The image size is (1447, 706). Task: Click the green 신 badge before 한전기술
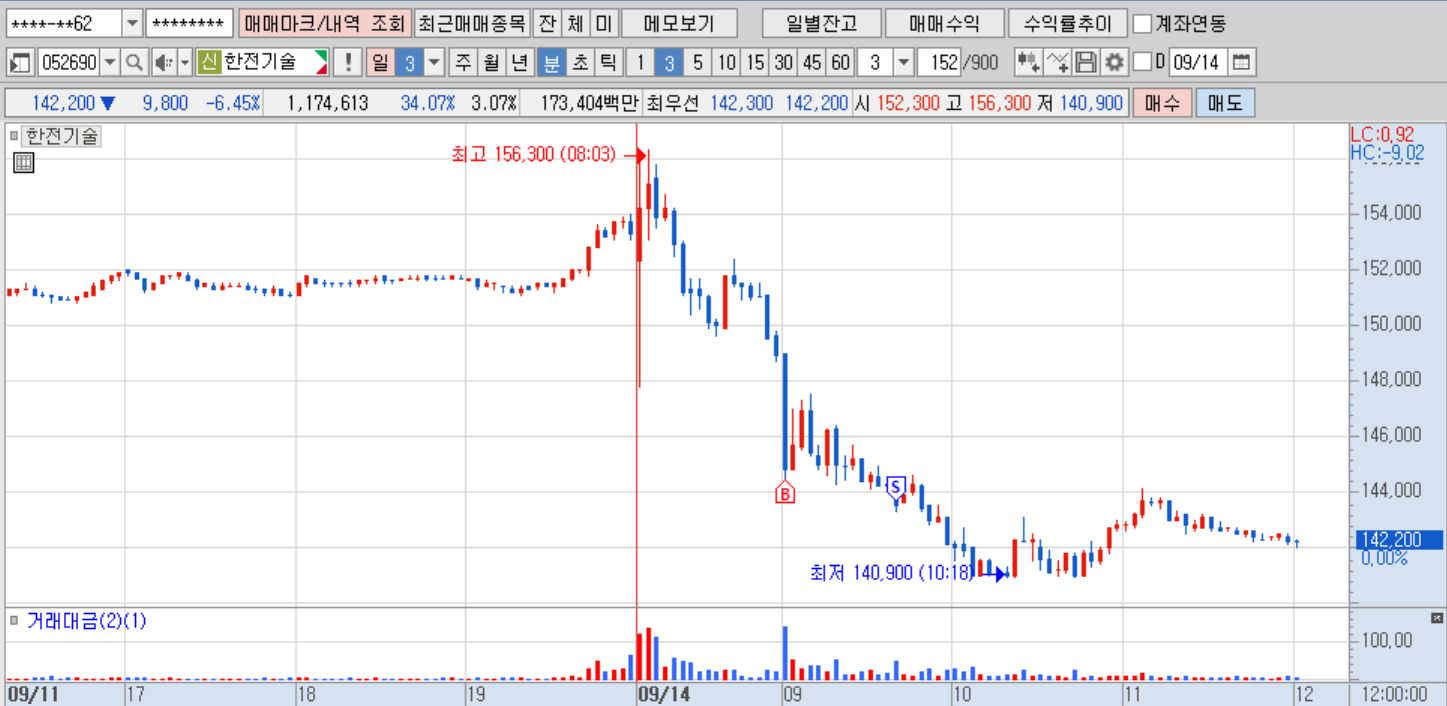pos(208,63)
